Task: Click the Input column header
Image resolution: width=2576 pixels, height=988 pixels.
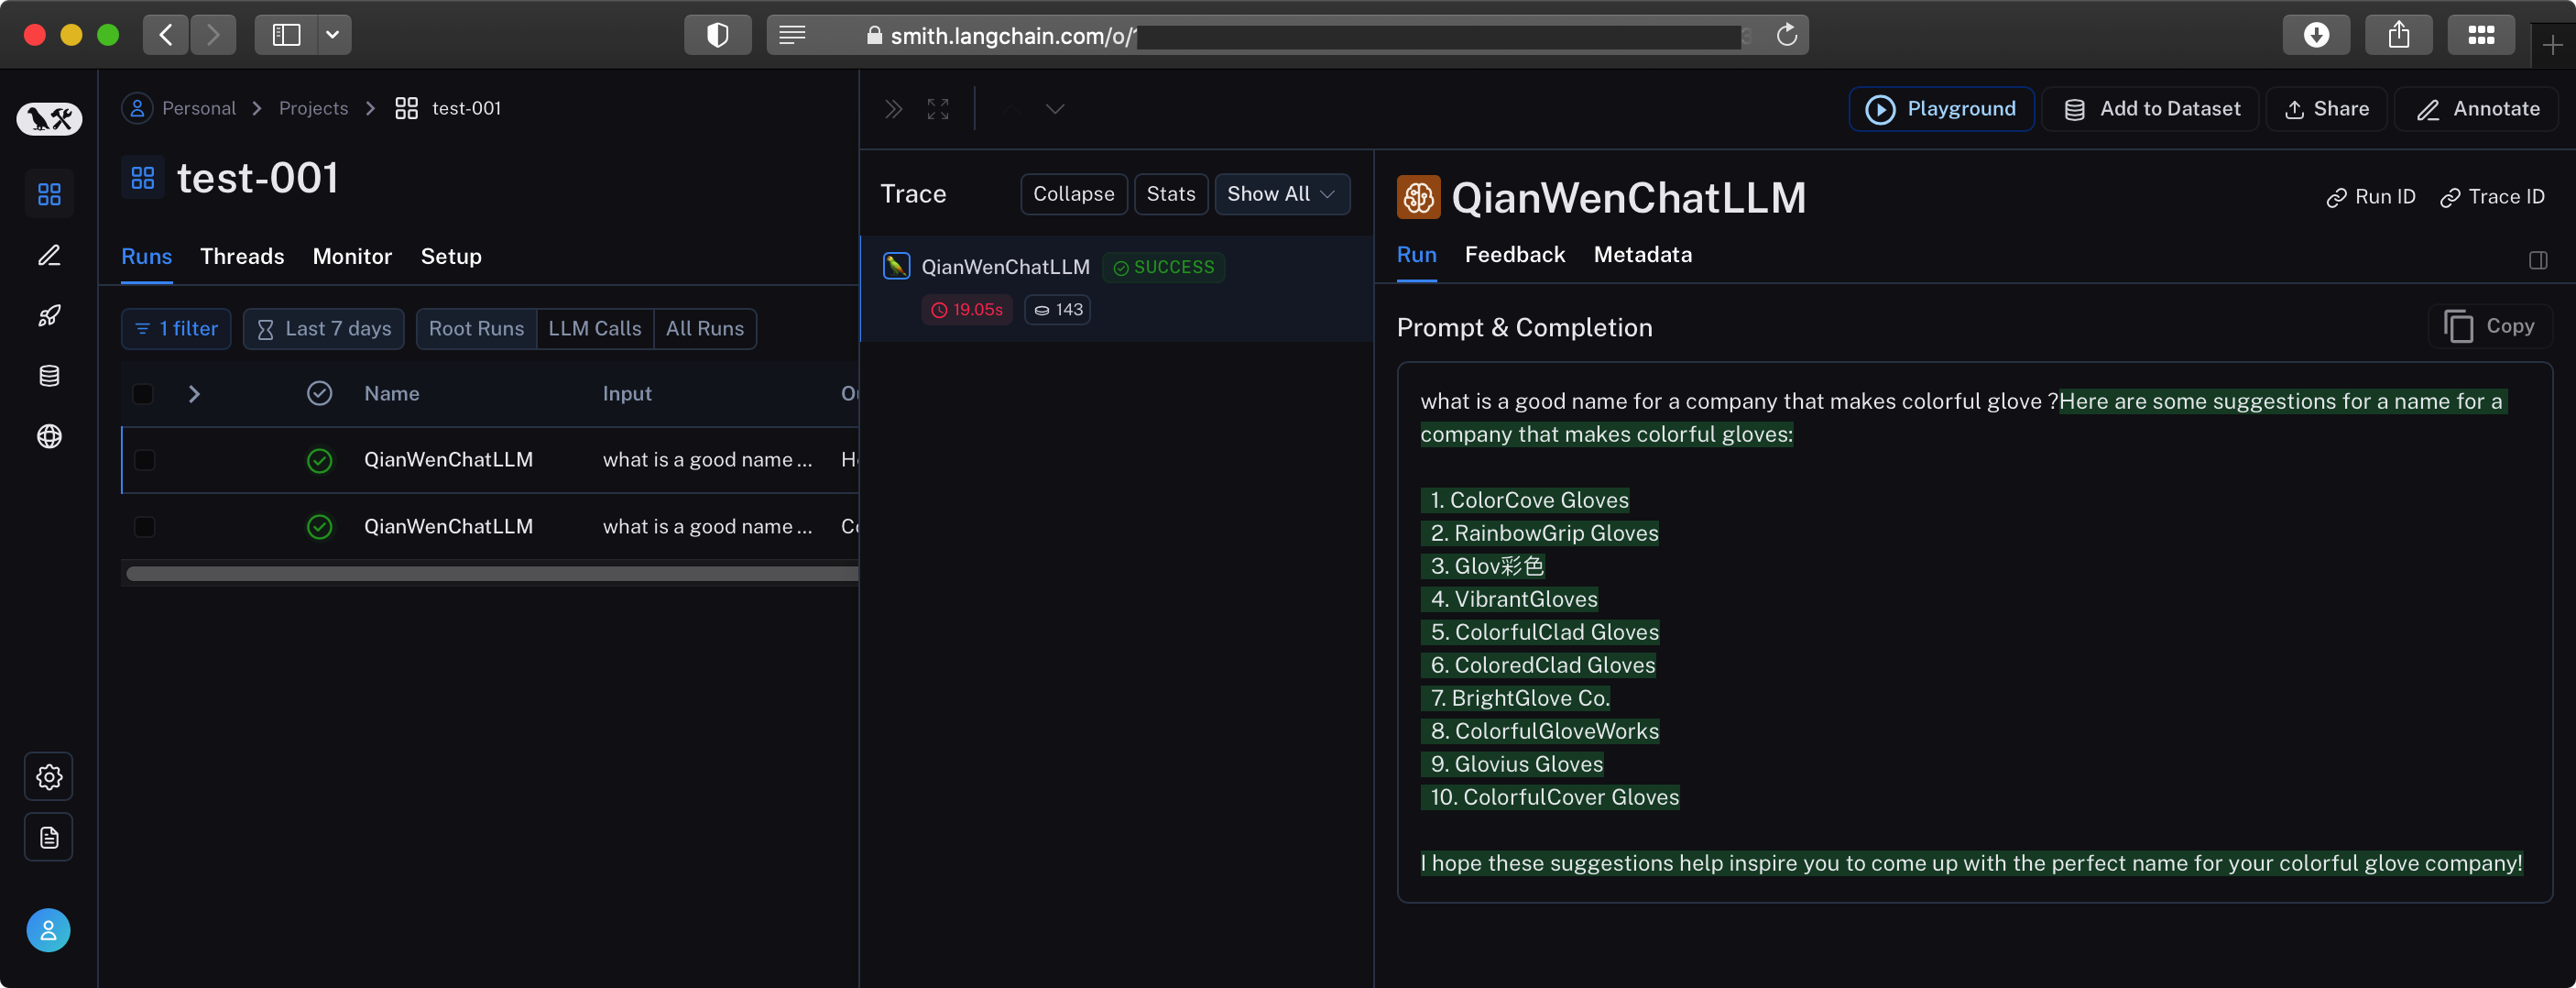Action: point(627,394)
